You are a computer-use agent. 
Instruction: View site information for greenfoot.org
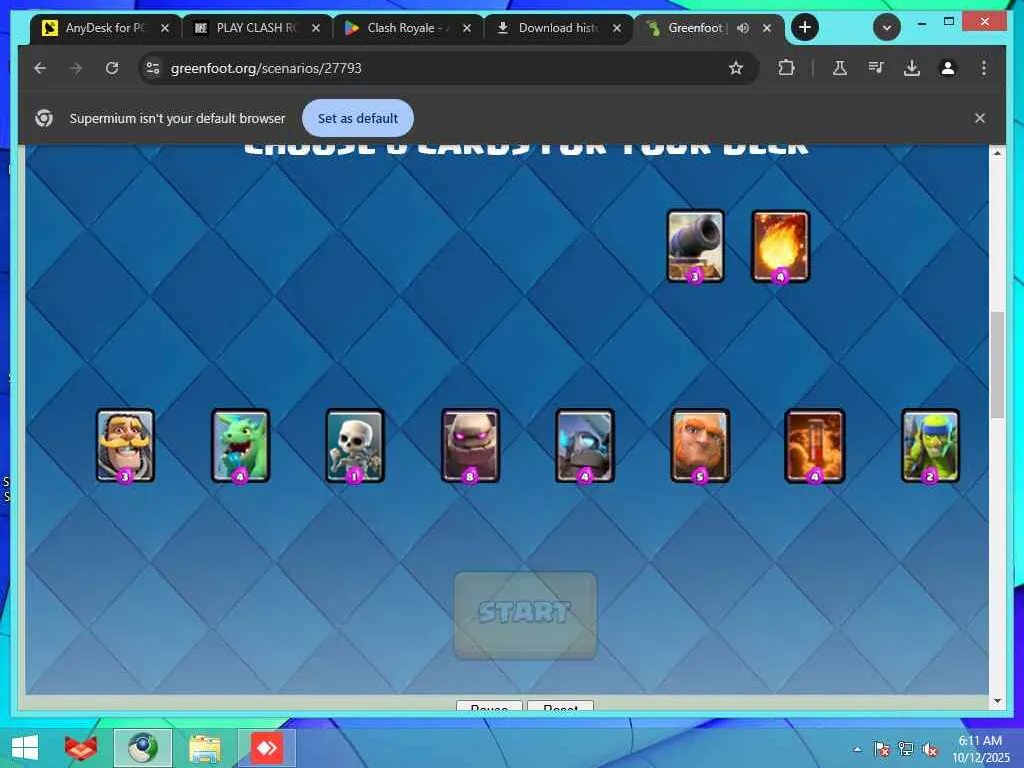pos(153,68)
